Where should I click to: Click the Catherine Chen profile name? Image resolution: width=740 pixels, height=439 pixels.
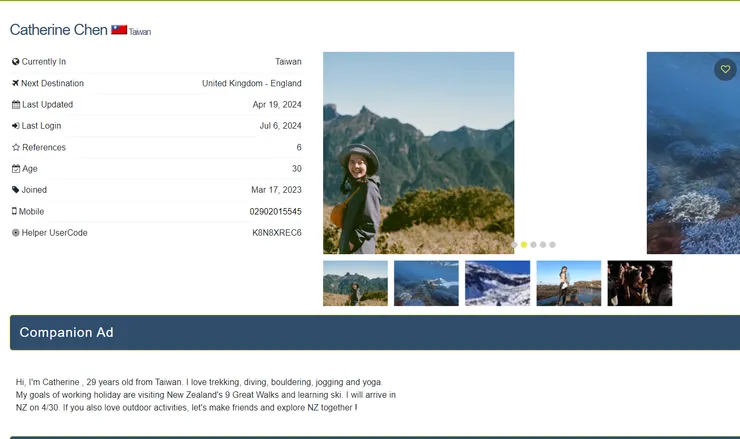(x=59, y=30)
